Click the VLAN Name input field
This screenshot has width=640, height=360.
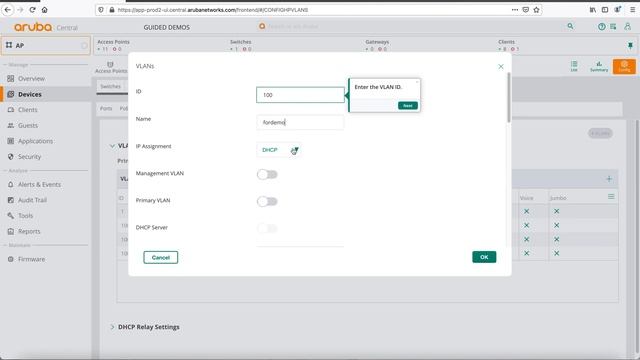[300, 122]
